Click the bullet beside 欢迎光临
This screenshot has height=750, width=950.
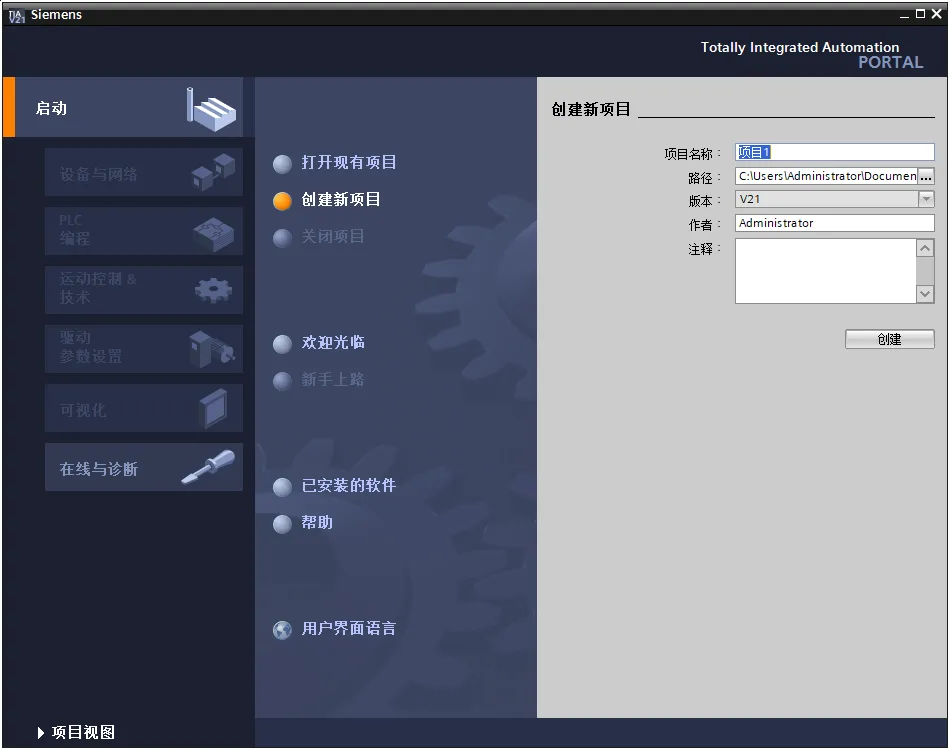(282, 343)
